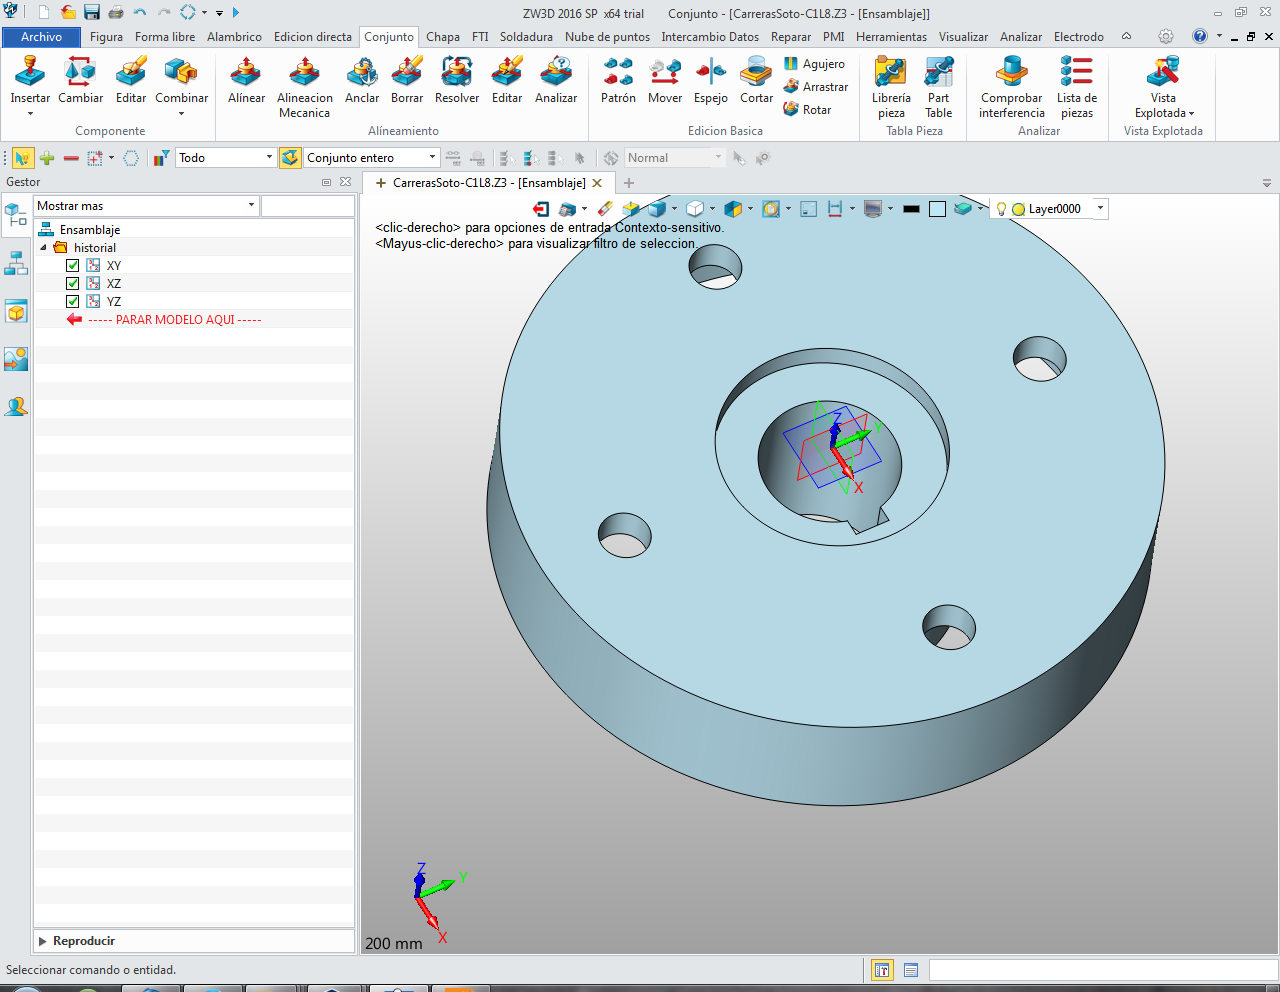The height and width of the screenshot is (992, 1280).
Task: Toggle the Conjunto entero filter icon
Action: pos(290,158)
